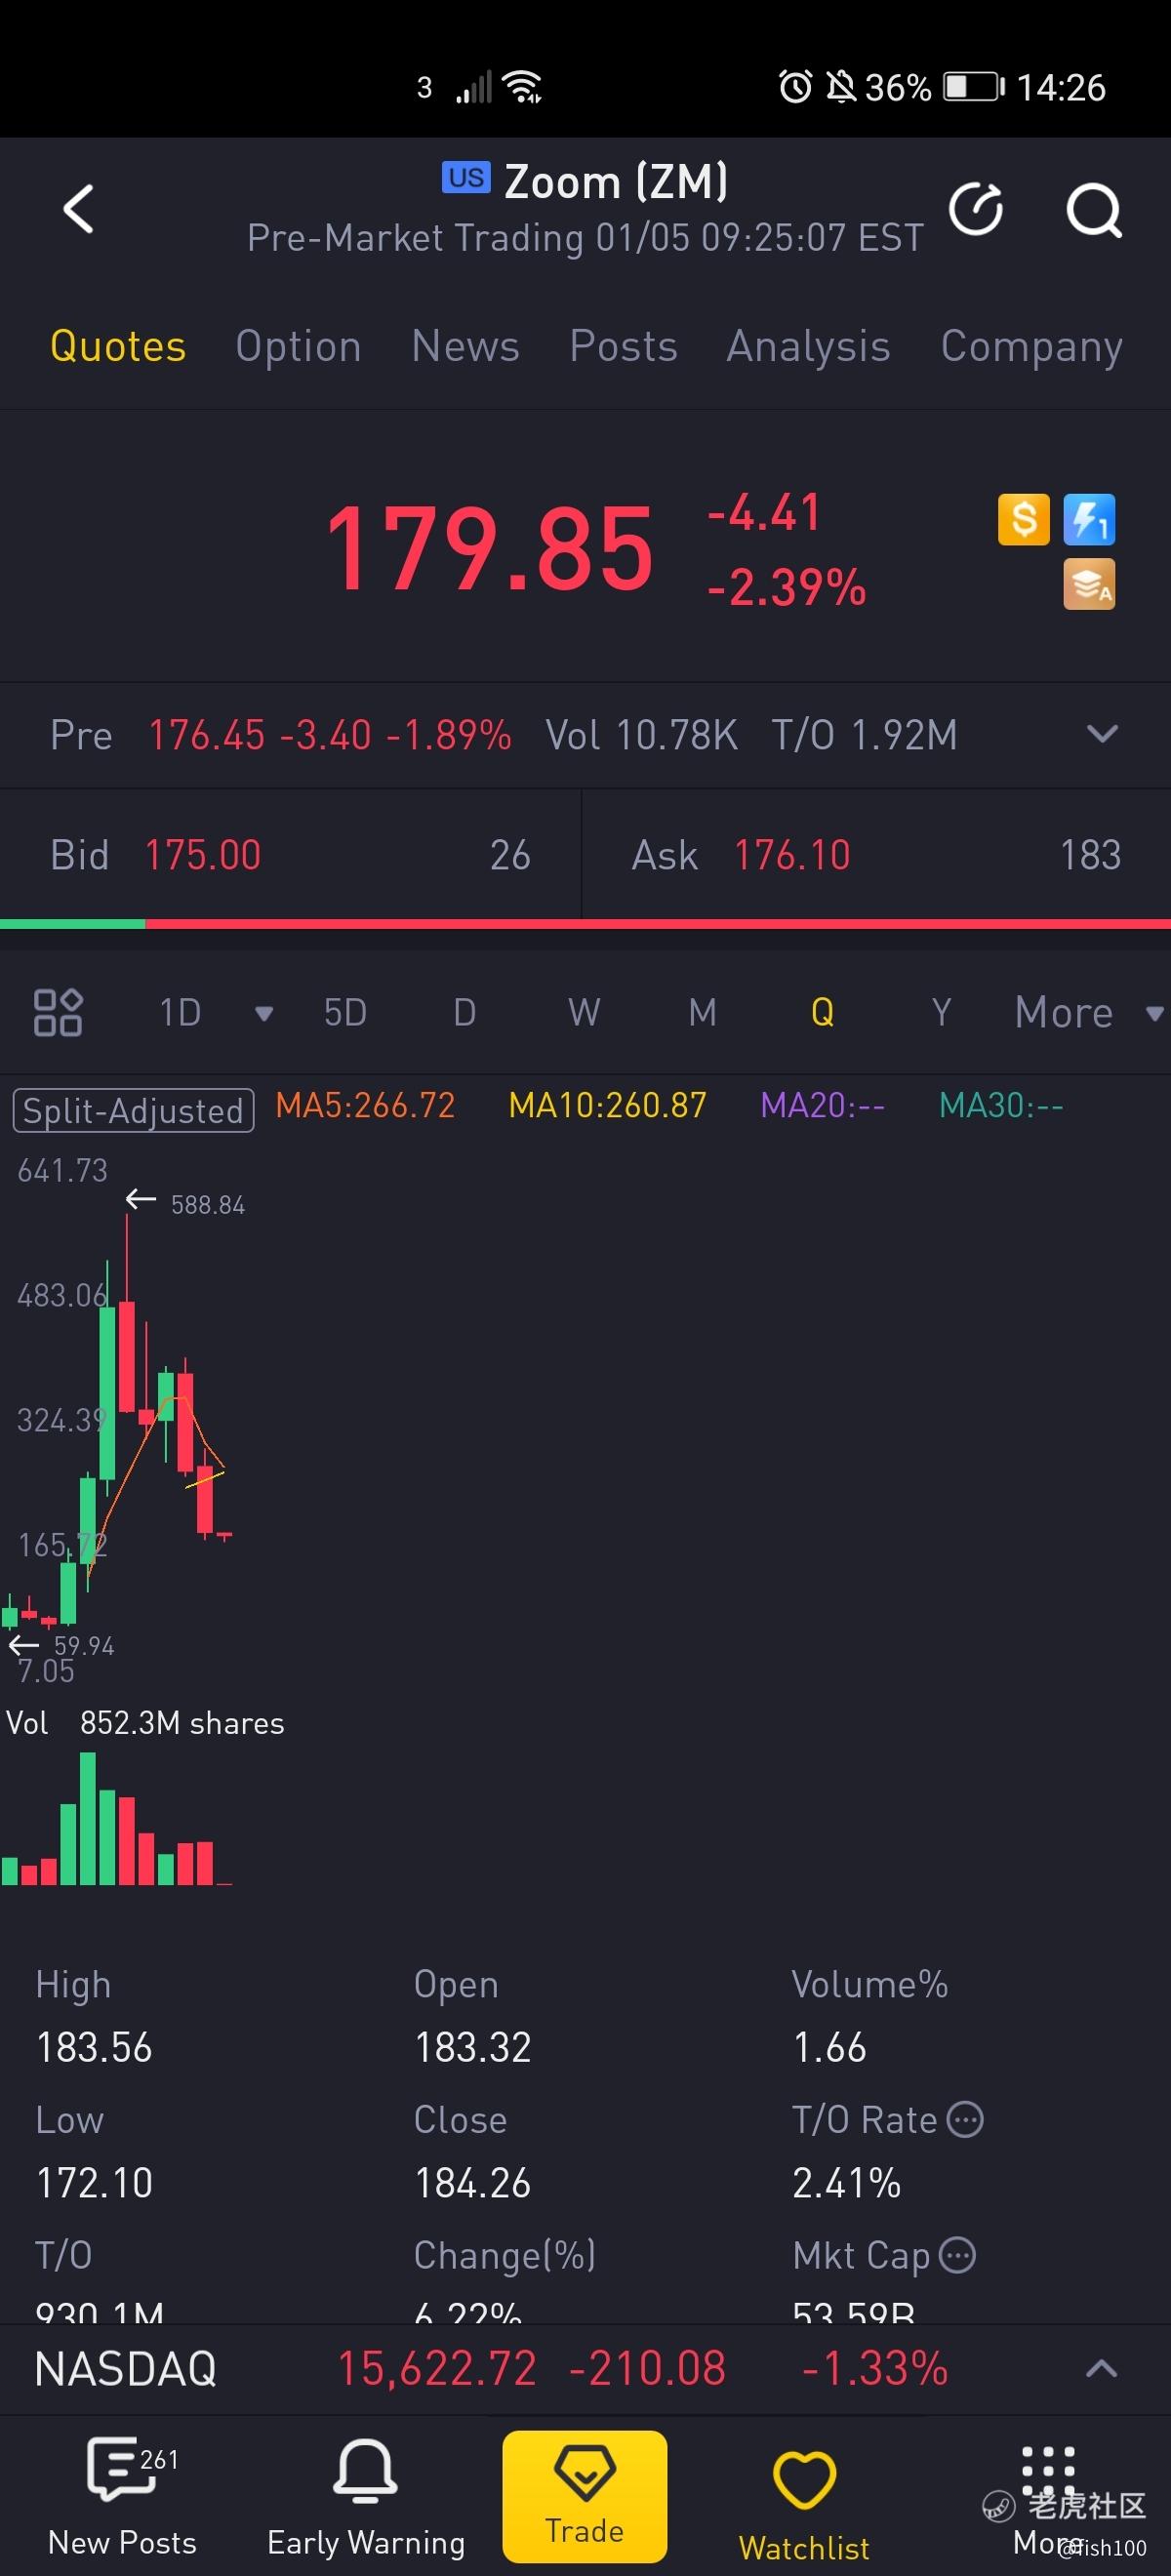Image resolution: width=1171 pixels, height=2576 pixels.
Task: Expand the NASDAQ index bar chevron
Action: 1101,2368
